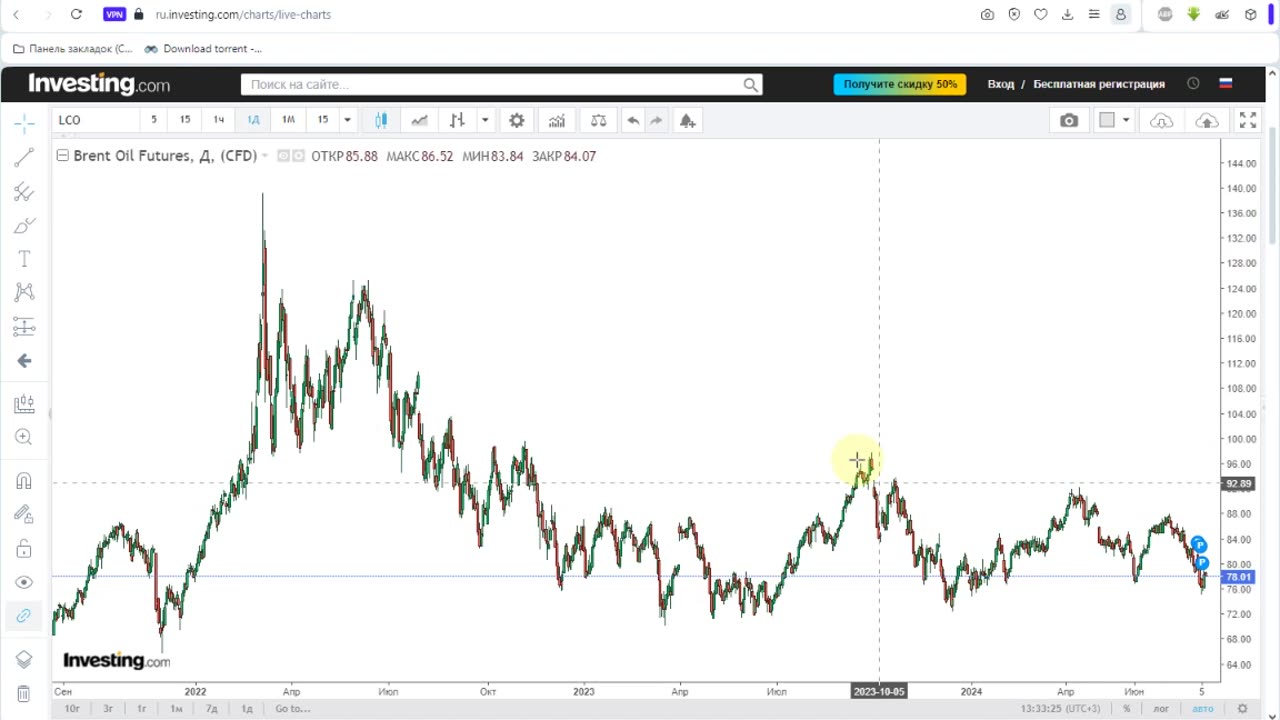Image resolution: width=1280 pixels, height=720 pixels.
Task: Load chart layout from cloud
Action: click(1161, 120)
